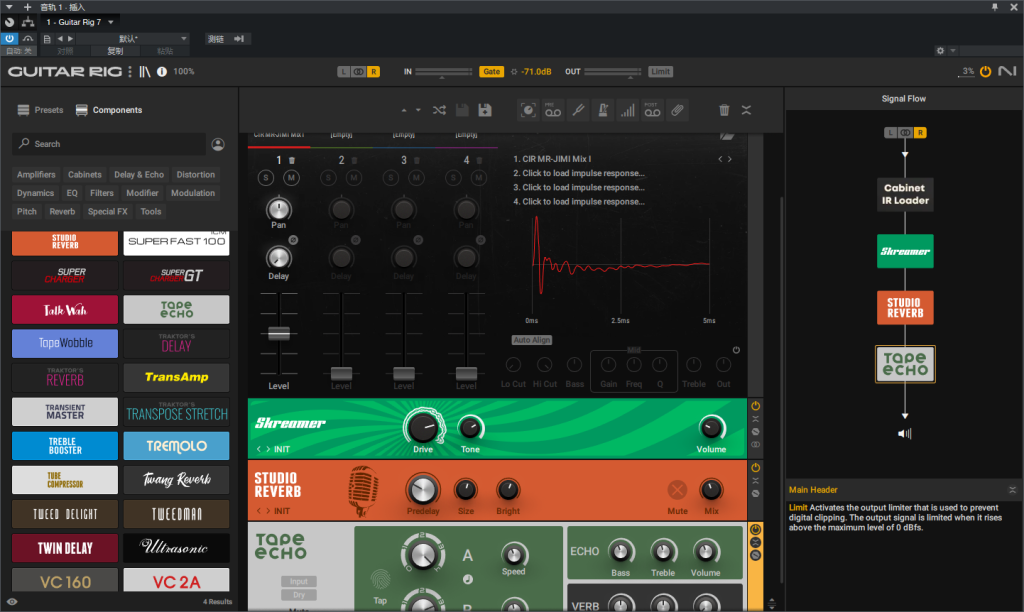Open the title bar dropdown triangle

point(9,7)
